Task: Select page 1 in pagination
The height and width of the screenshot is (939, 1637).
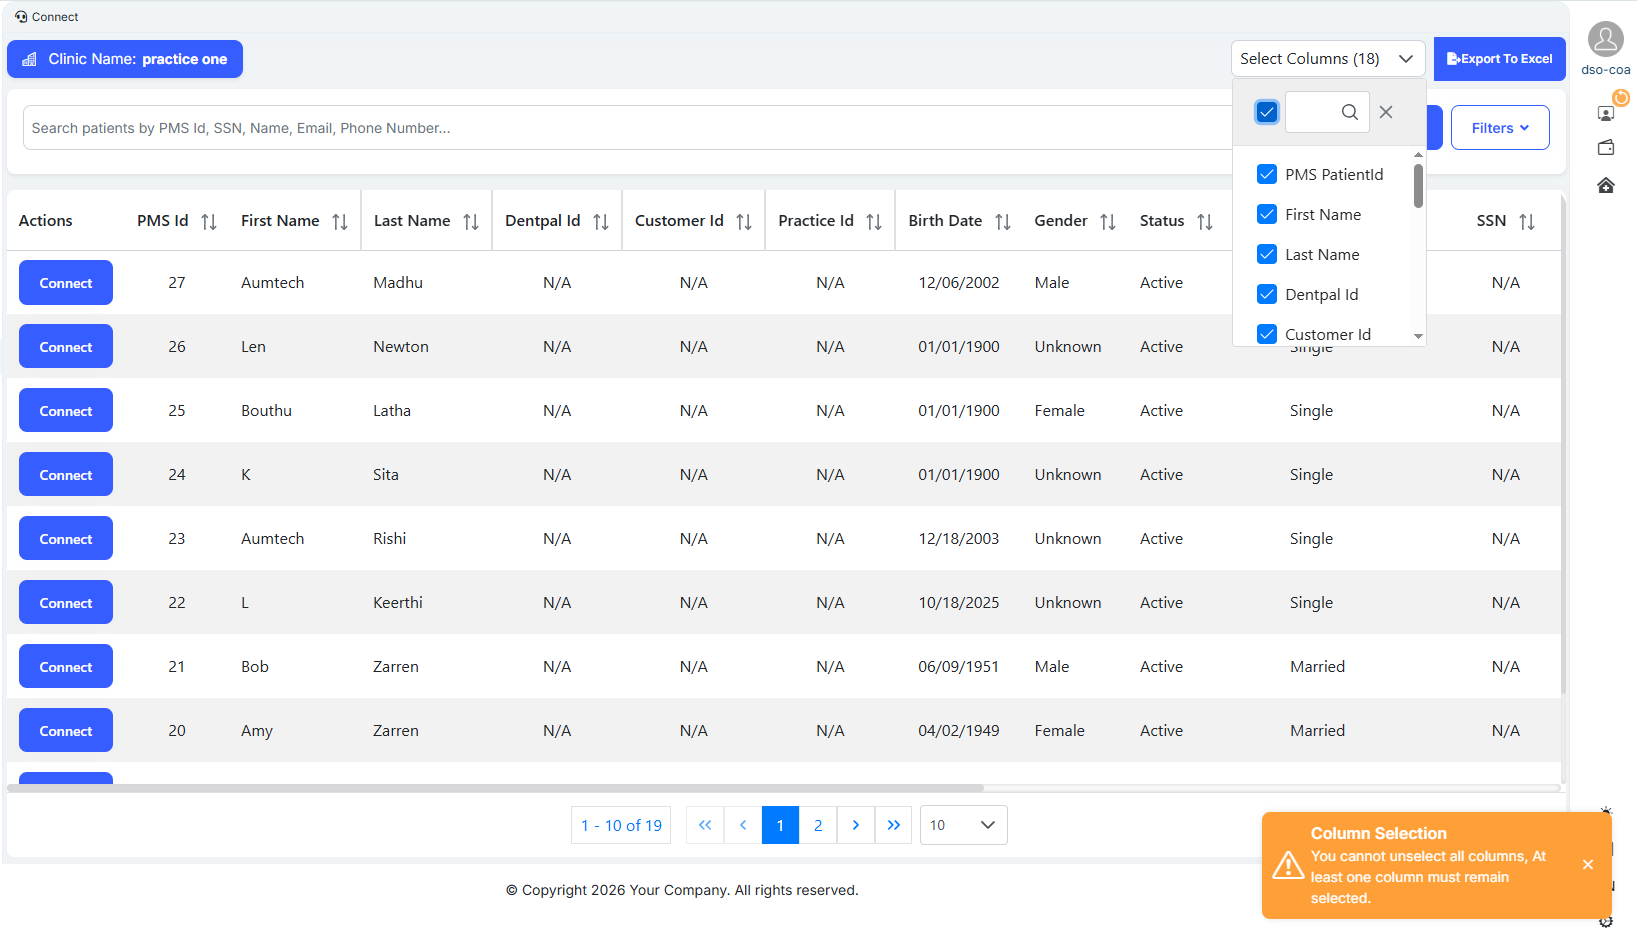Action: (780, 825)
